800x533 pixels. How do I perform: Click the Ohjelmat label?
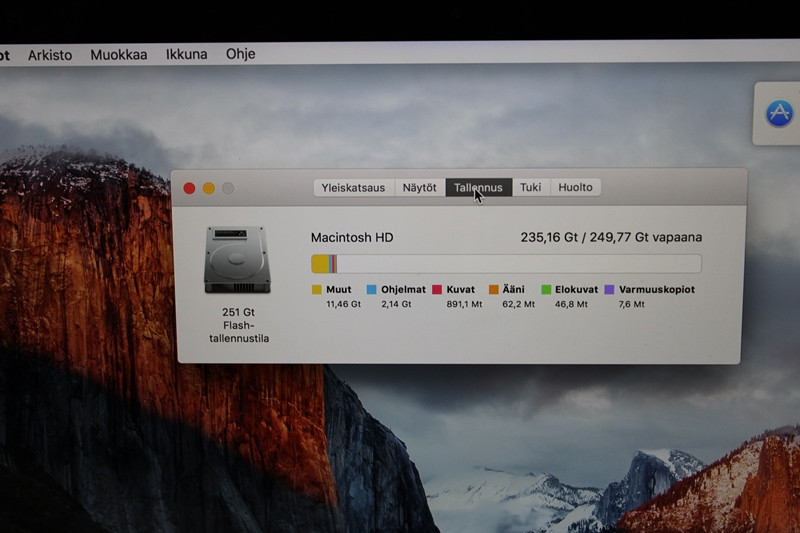(403, 290)
